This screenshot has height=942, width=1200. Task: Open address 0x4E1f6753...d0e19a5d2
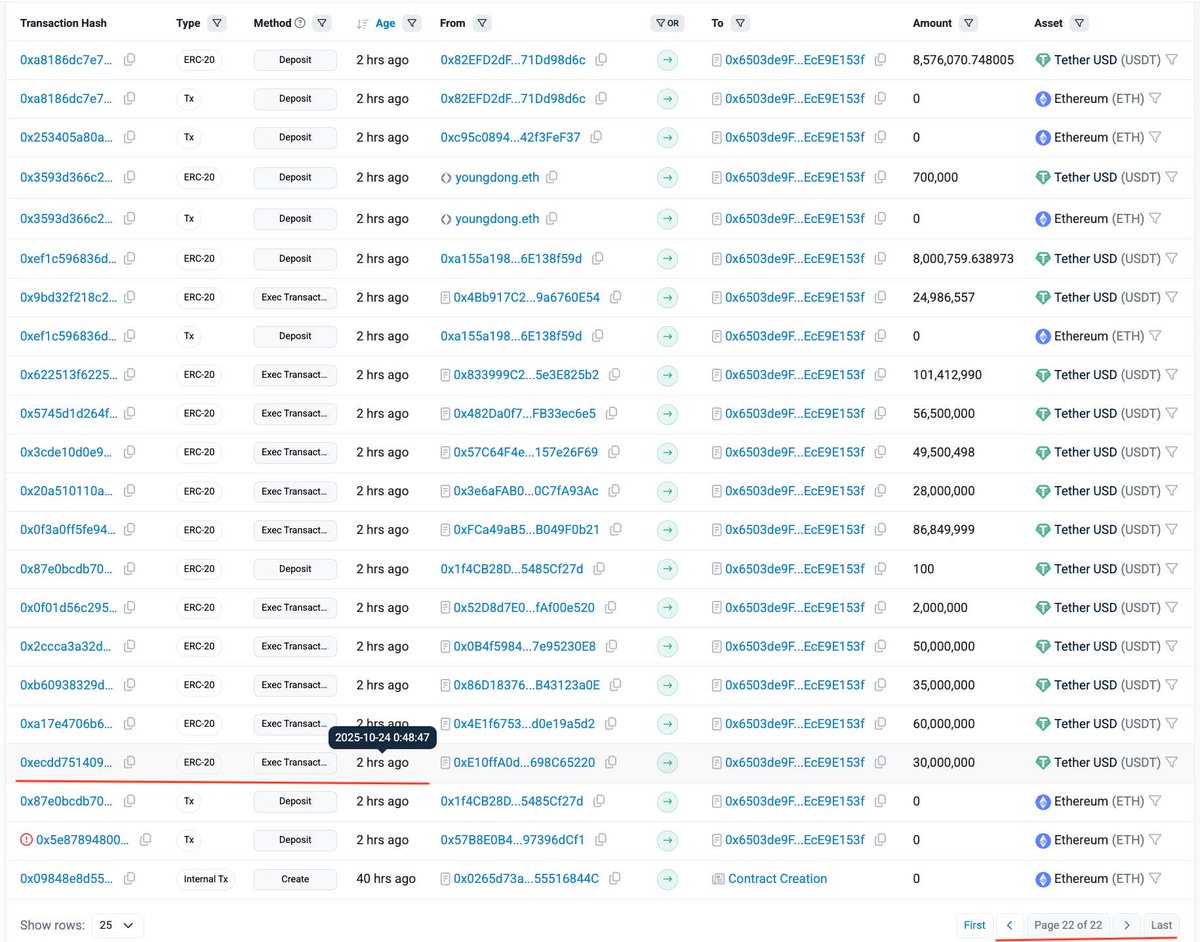pos(524,723)
